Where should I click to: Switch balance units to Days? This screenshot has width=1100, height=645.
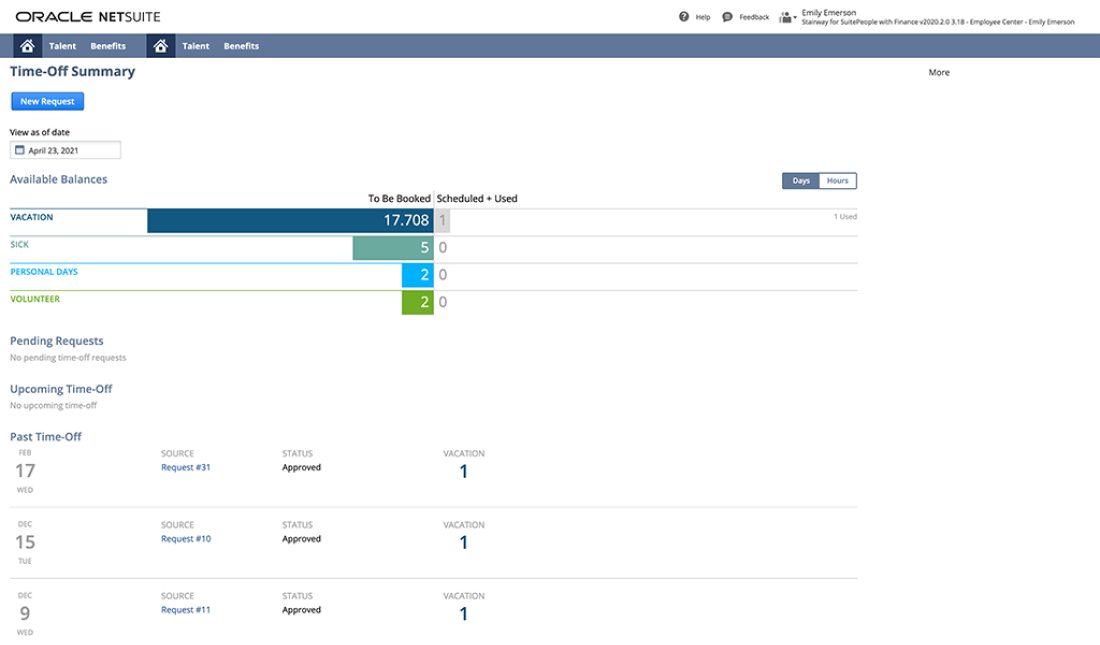(x=801, y=181)
